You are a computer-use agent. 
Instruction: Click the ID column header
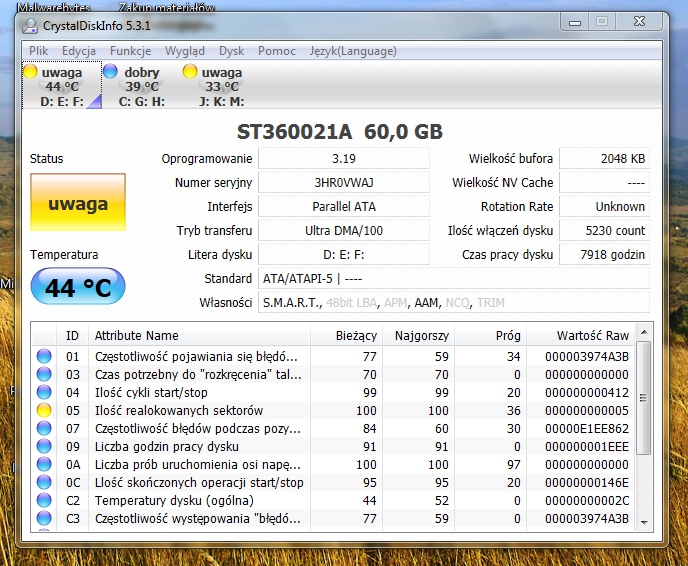click(x=72, y=336)
